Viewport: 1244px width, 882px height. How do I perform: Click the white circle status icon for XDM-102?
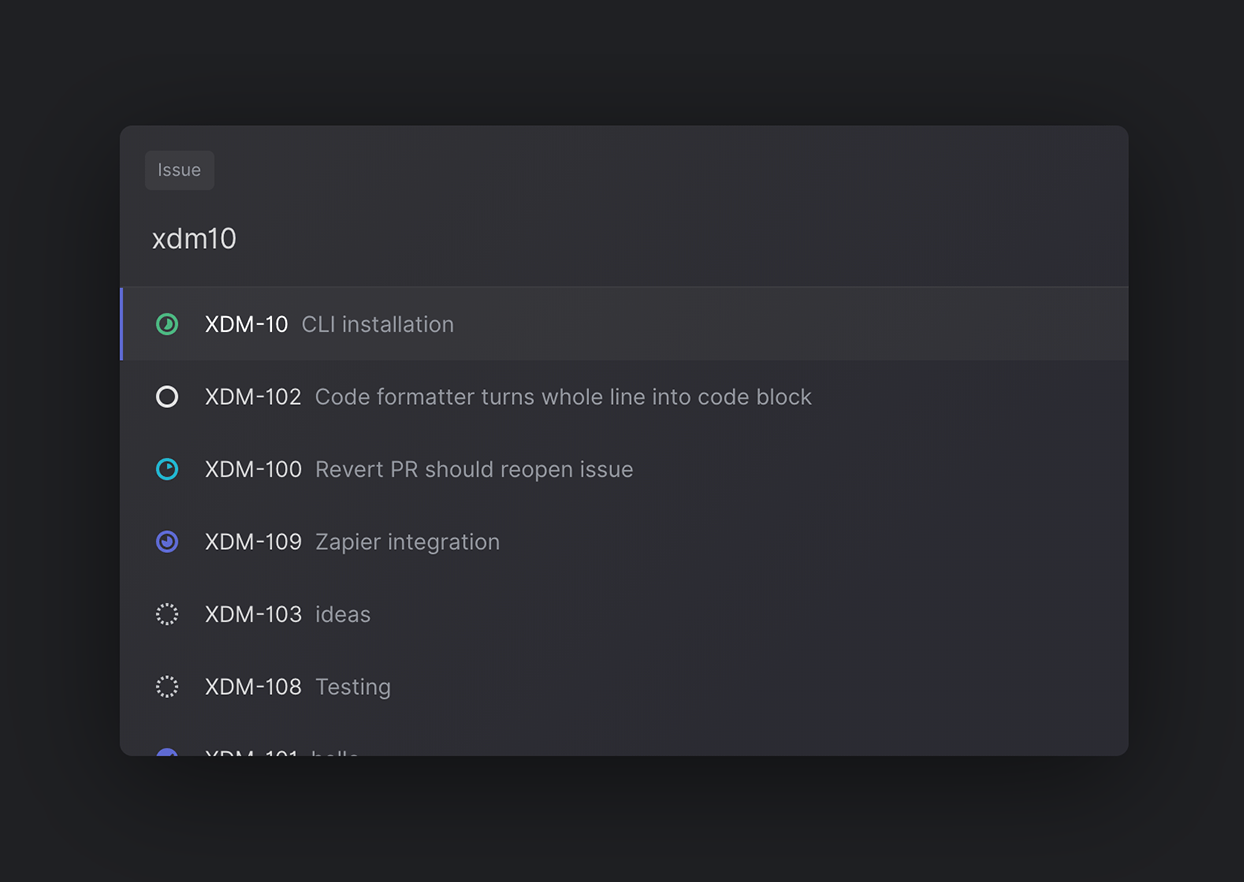167,397
